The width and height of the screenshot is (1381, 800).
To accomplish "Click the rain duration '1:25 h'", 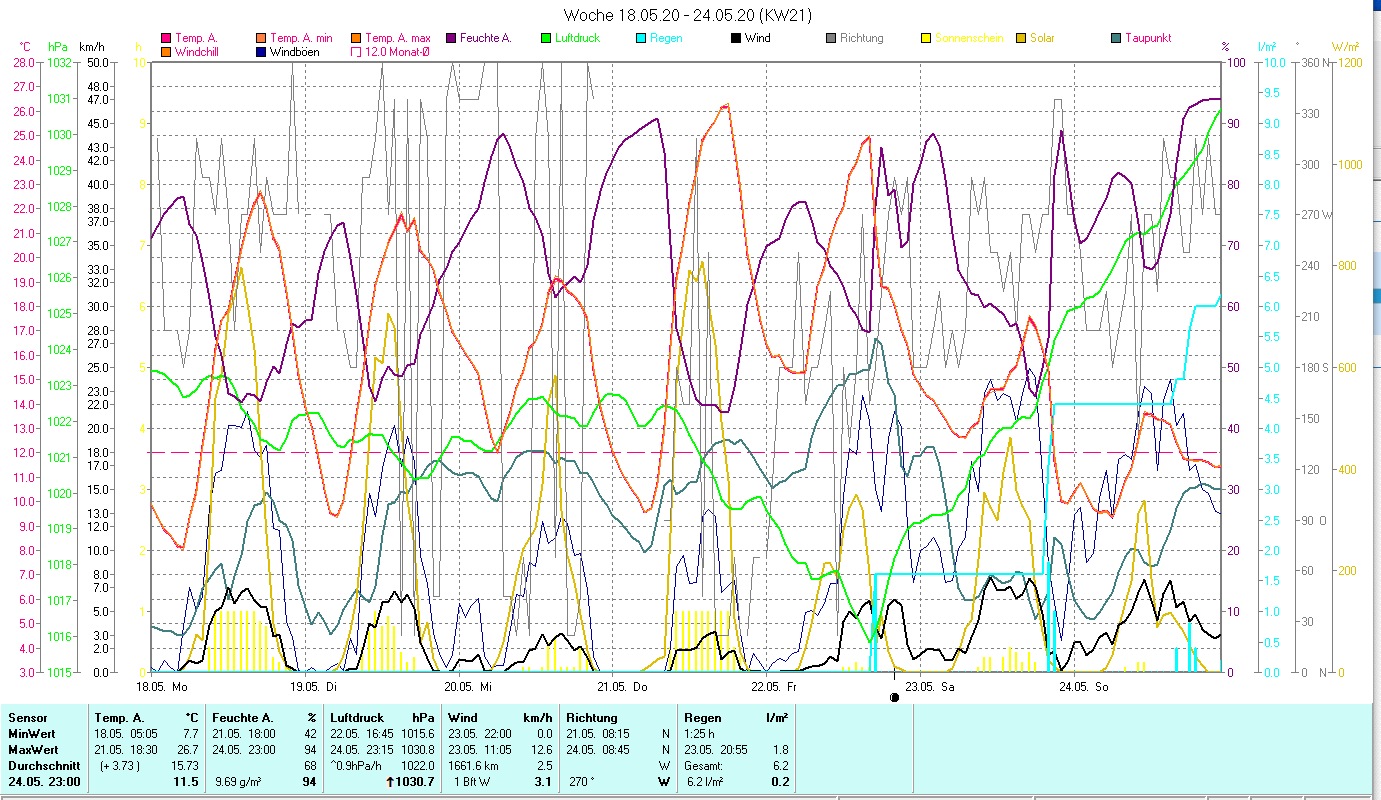I will [x=700, y=734].
